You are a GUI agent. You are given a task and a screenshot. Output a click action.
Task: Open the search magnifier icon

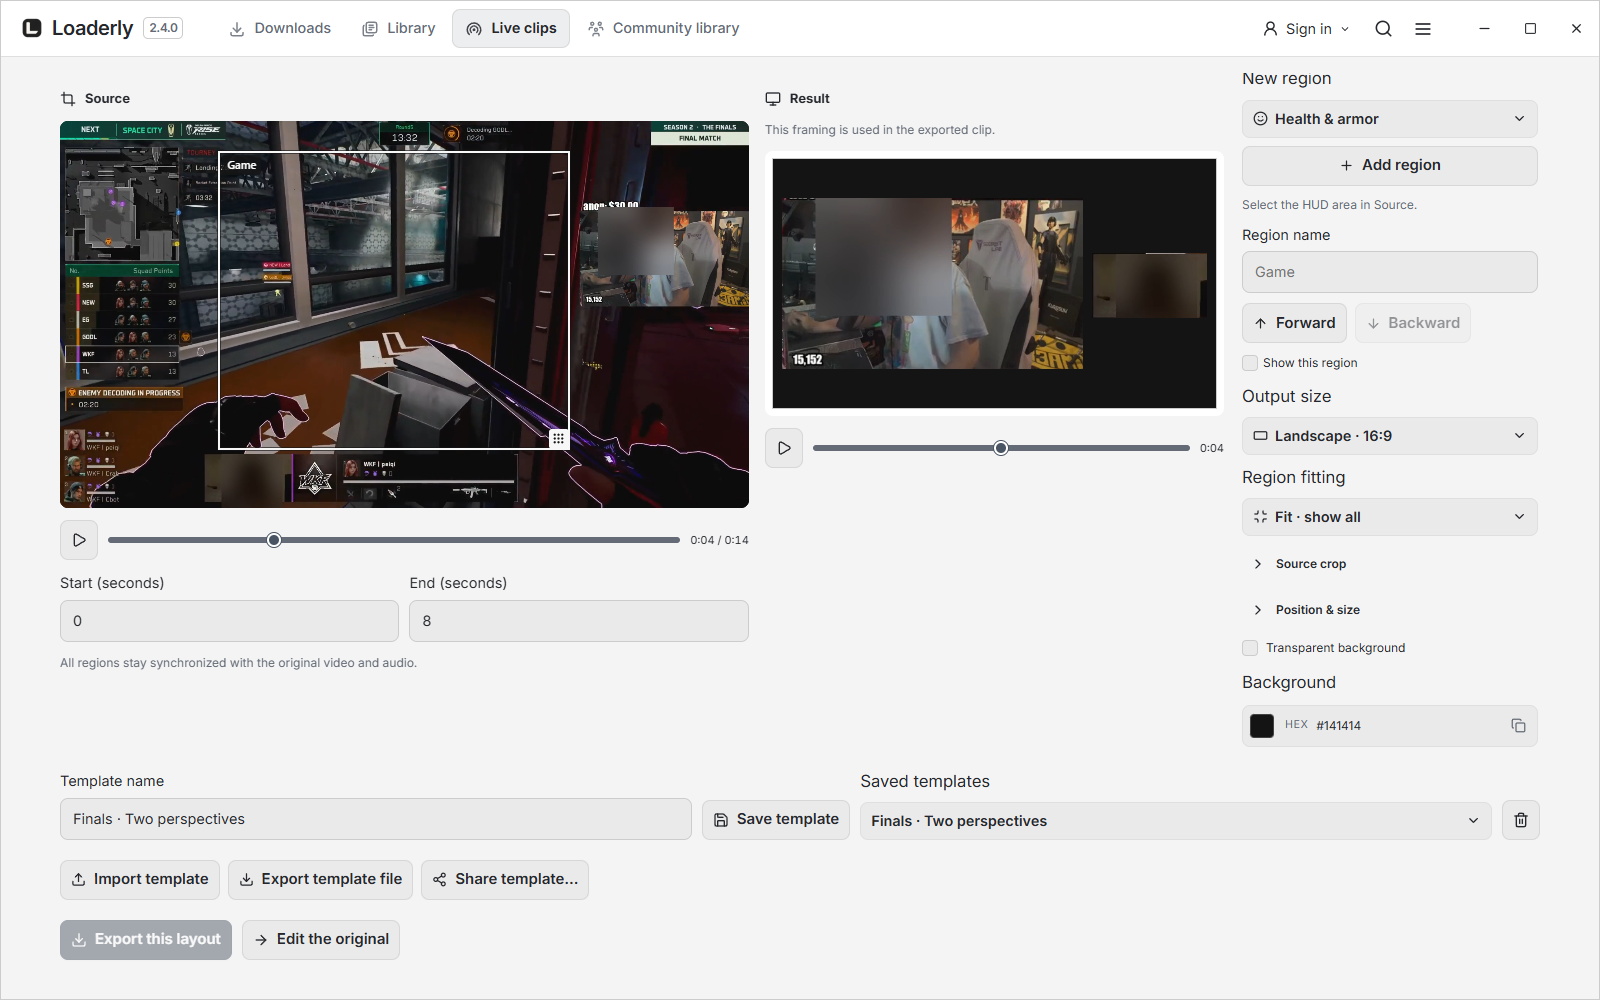click(1383, 29)
